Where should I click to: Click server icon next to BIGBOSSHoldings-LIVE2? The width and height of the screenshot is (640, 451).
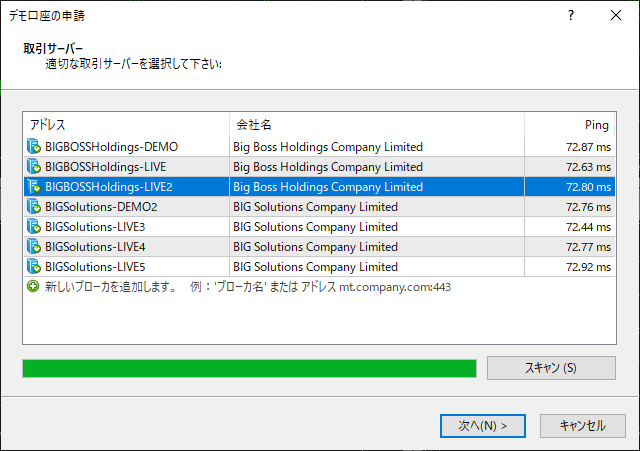pos(34,187)
